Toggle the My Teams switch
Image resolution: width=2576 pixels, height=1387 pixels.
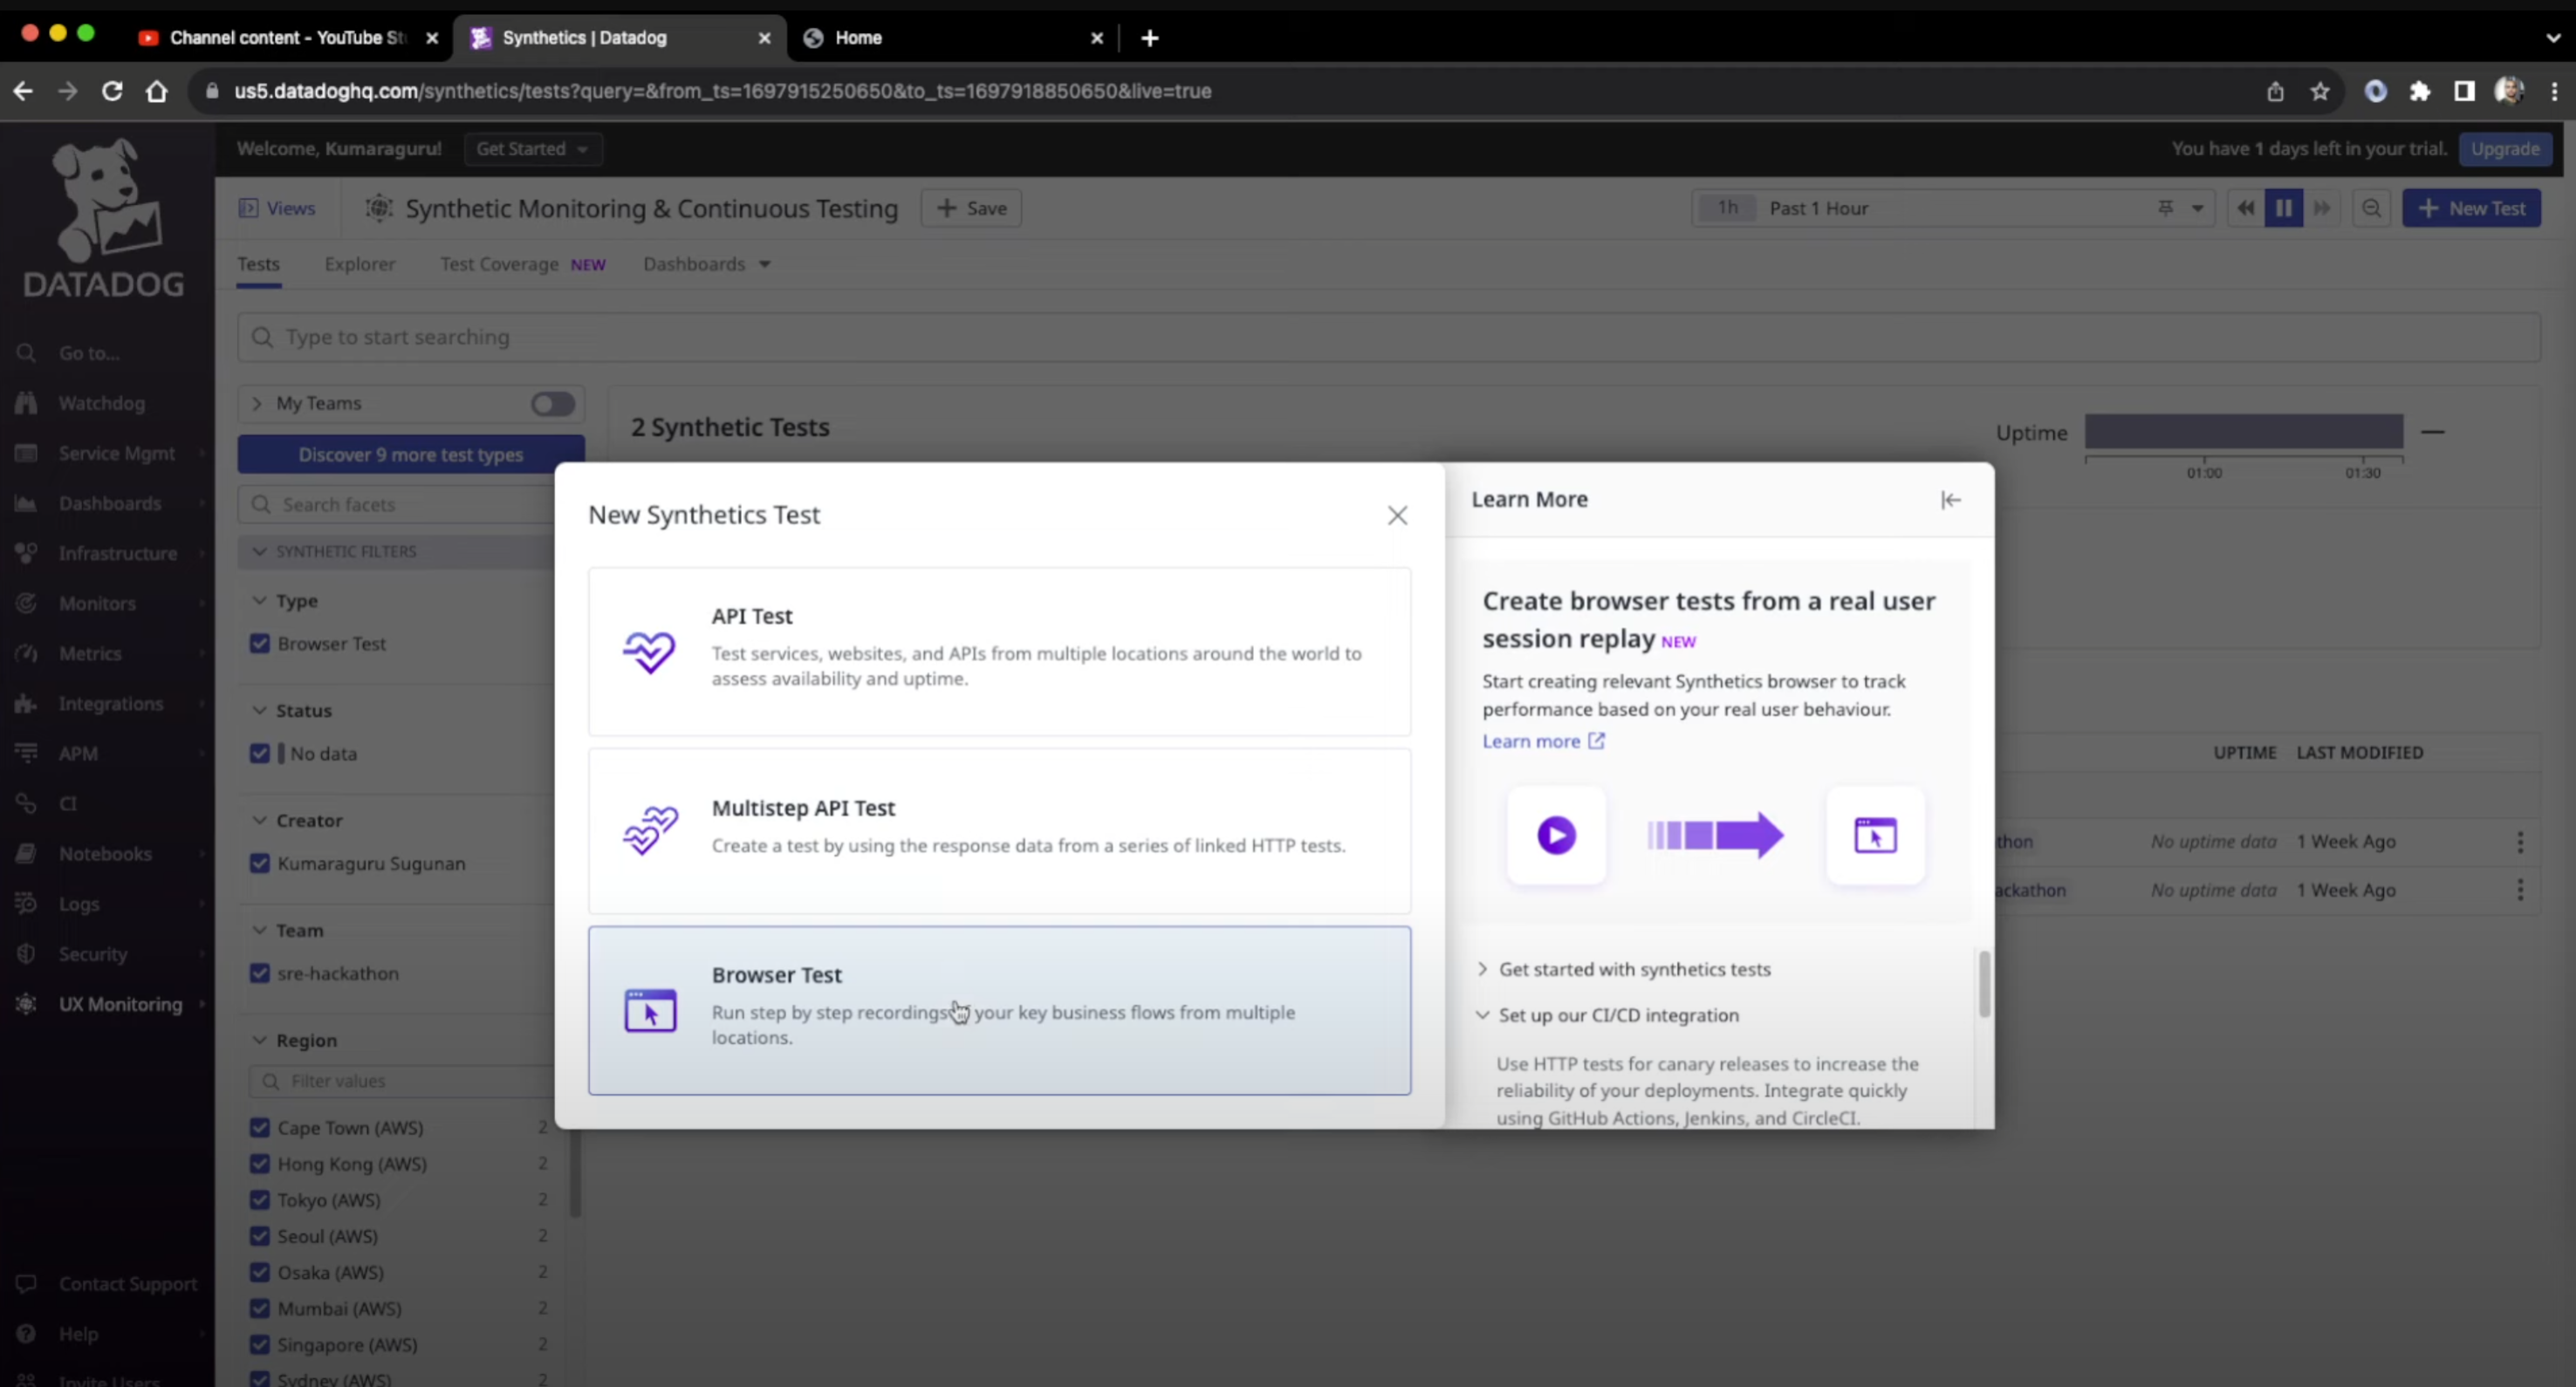[x=552, y=403]
